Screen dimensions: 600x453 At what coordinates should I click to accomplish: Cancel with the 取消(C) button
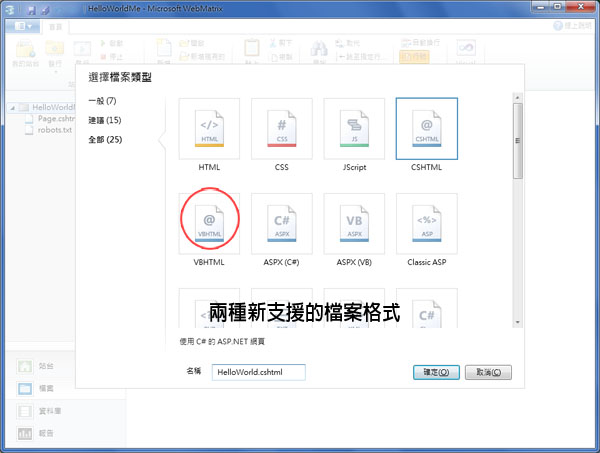pyautogui.click(x=488, y=372)
